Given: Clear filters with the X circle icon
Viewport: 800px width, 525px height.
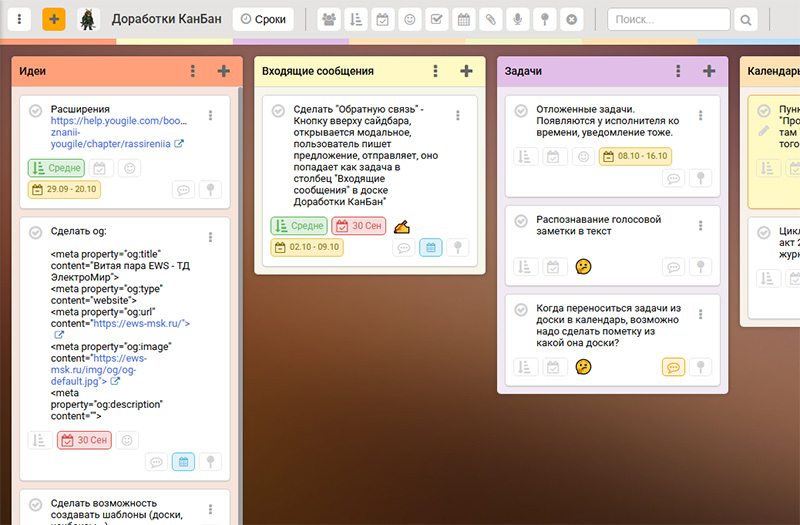Looking at the screenshot, I should [x=572, y=19].
